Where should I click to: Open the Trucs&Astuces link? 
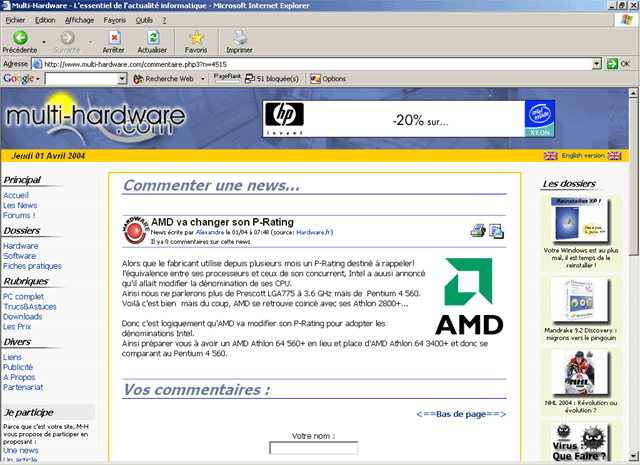coord(30,307)
